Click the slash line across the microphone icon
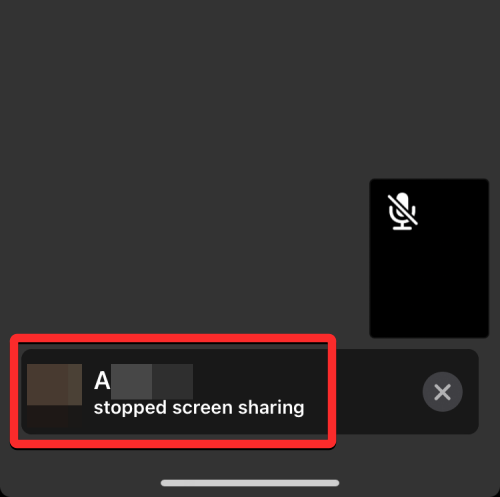Viewport: 500px width, 497px height. coord(403,210)
